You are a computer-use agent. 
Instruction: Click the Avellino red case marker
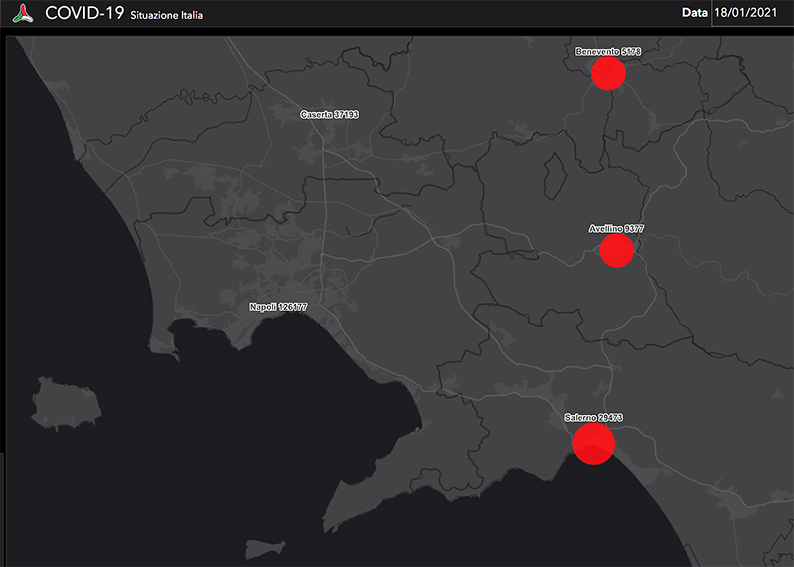[616, 250]
